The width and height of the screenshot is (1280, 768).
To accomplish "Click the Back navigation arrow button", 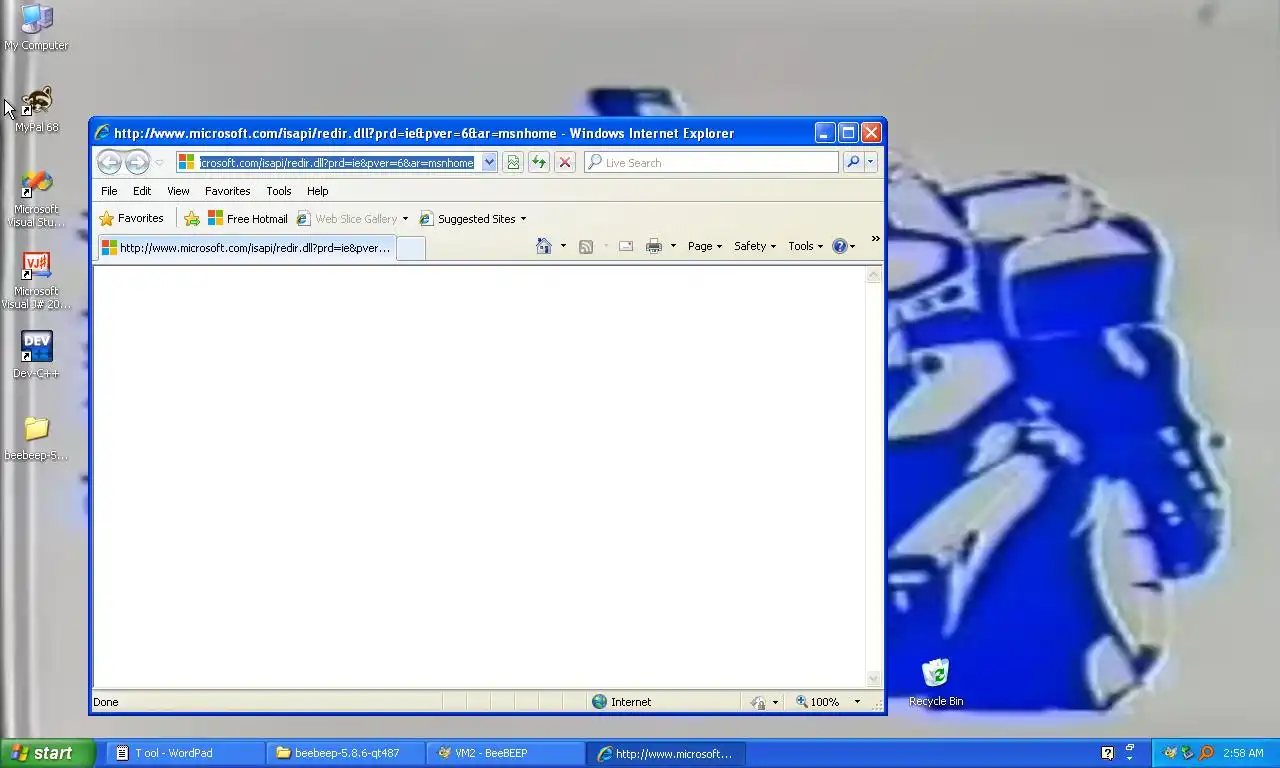I will tap(109, 162).
